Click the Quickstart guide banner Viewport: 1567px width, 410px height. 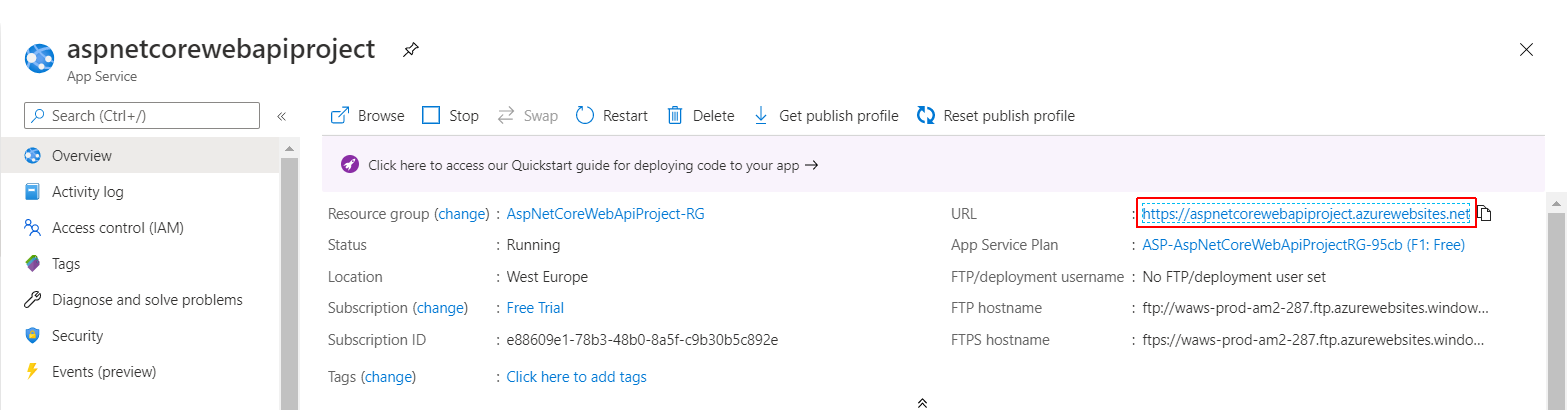point(933,165)
